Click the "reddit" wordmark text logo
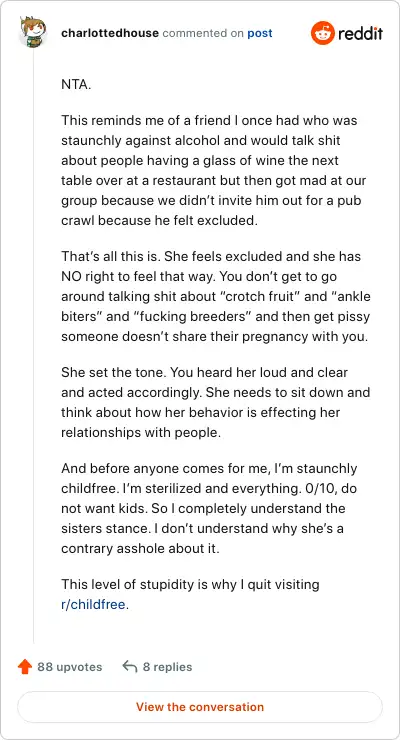The width and height of the screenshot is (400, 740). point(360,34)
